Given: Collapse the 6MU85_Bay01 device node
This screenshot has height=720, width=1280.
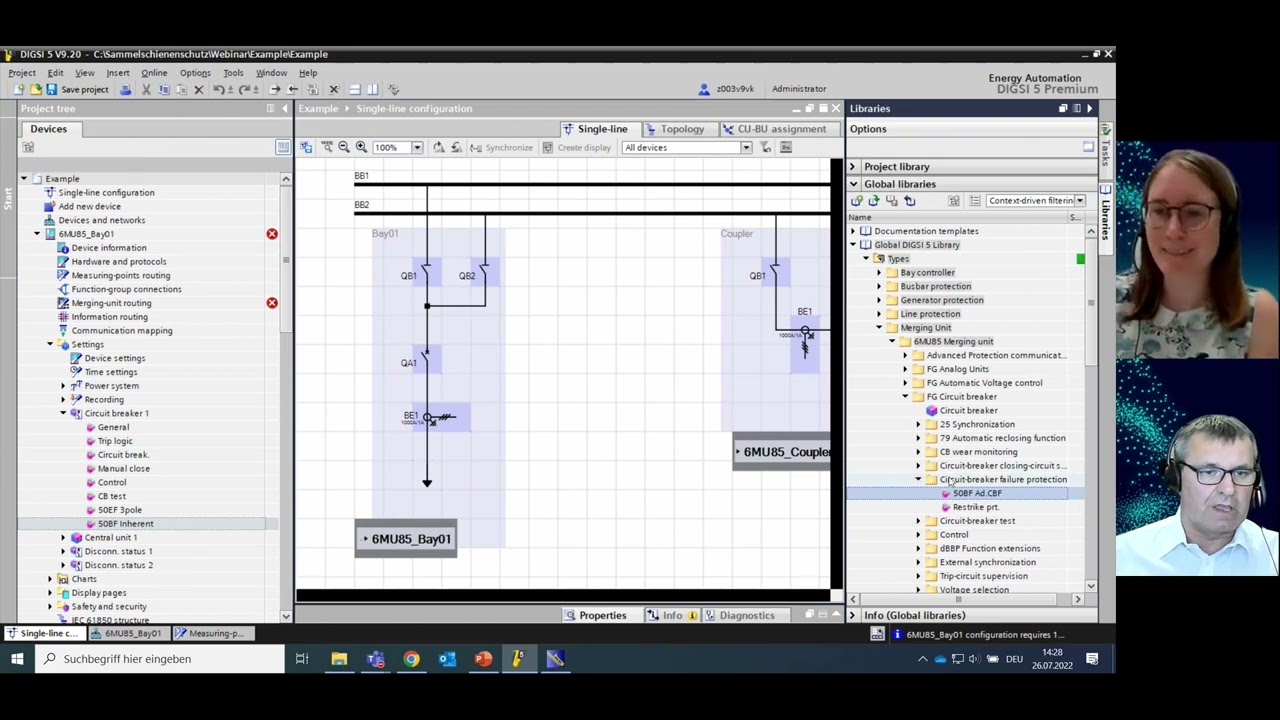Looking at the screenshot, I should pos(37,234).
